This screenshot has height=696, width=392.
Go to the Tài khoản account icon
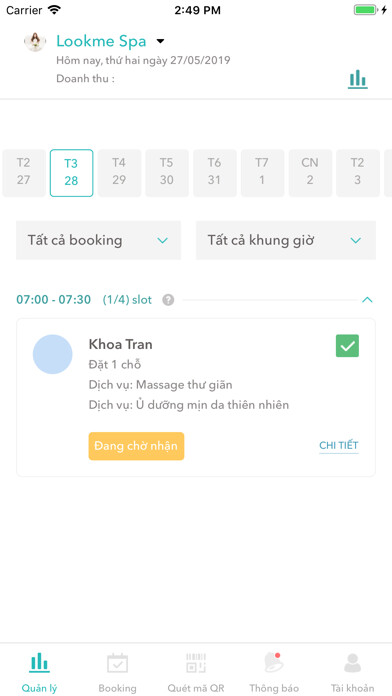click(352, 664)
